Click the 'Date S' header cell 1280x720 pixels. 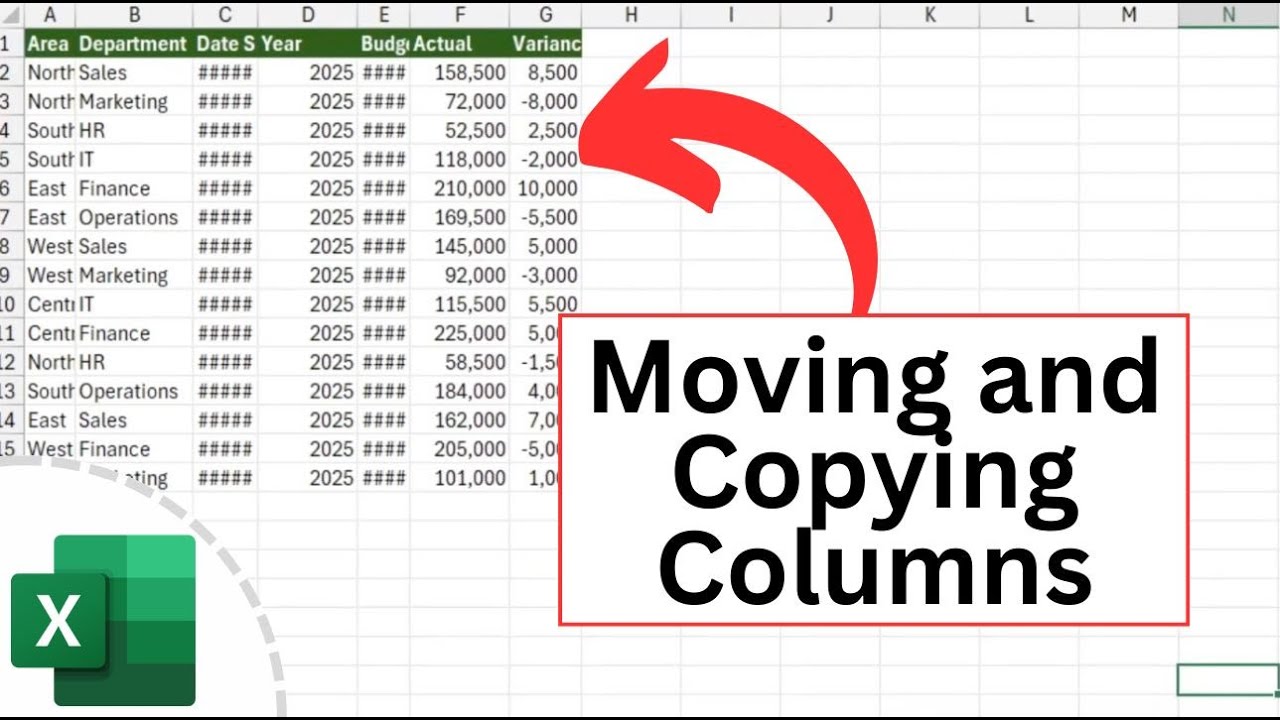coord(225,43)
